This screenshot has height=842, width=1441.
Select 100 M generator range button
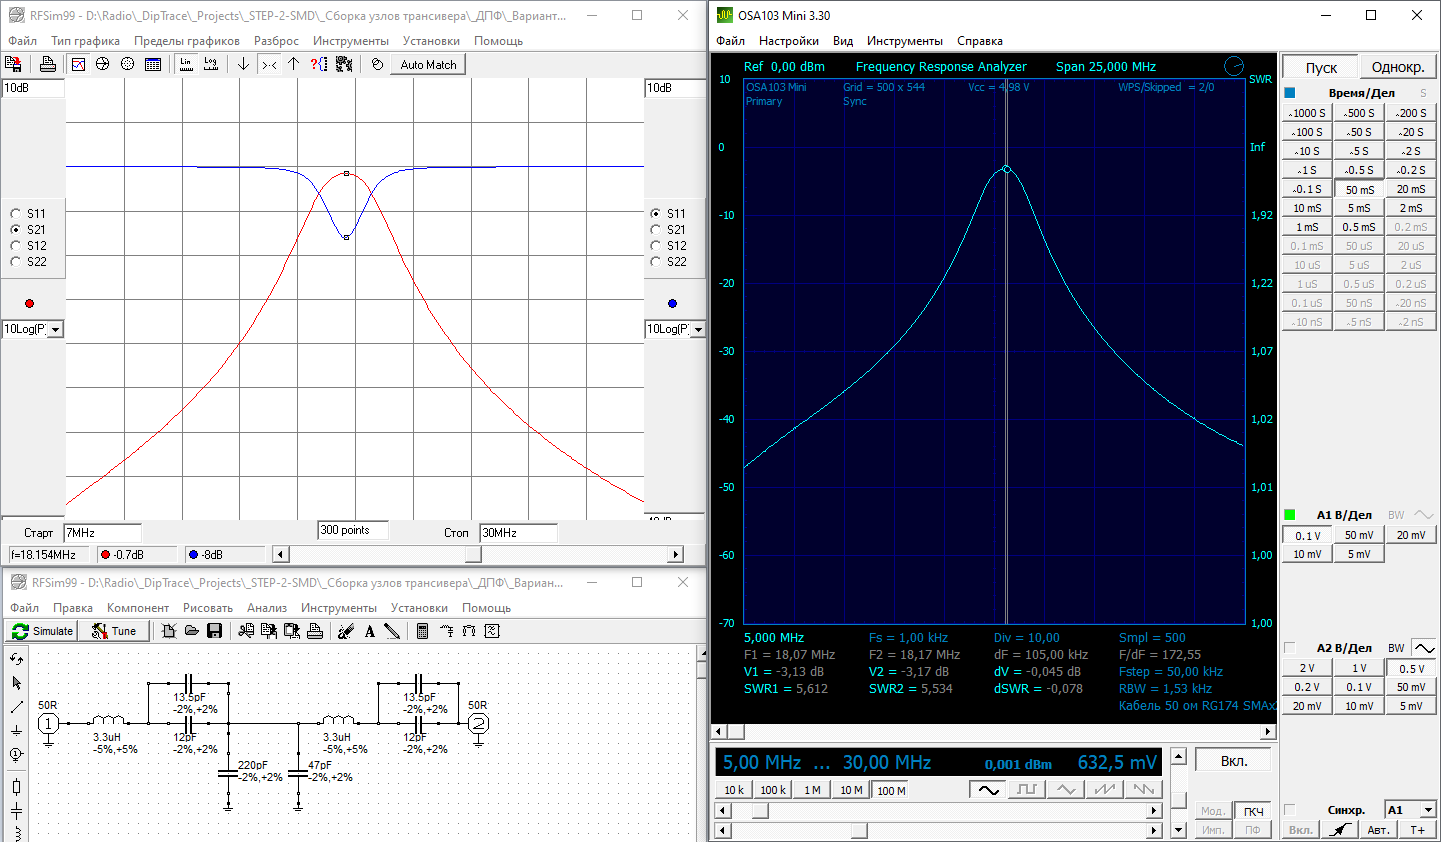[891, 790]
